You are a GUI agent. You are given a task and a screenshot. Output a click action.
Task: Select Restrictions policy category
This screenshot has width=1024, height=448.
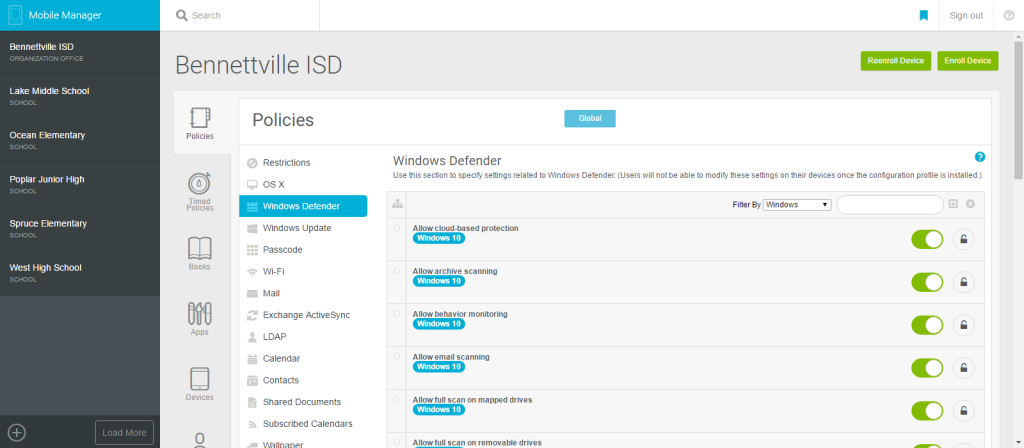[x=303, y=163]
